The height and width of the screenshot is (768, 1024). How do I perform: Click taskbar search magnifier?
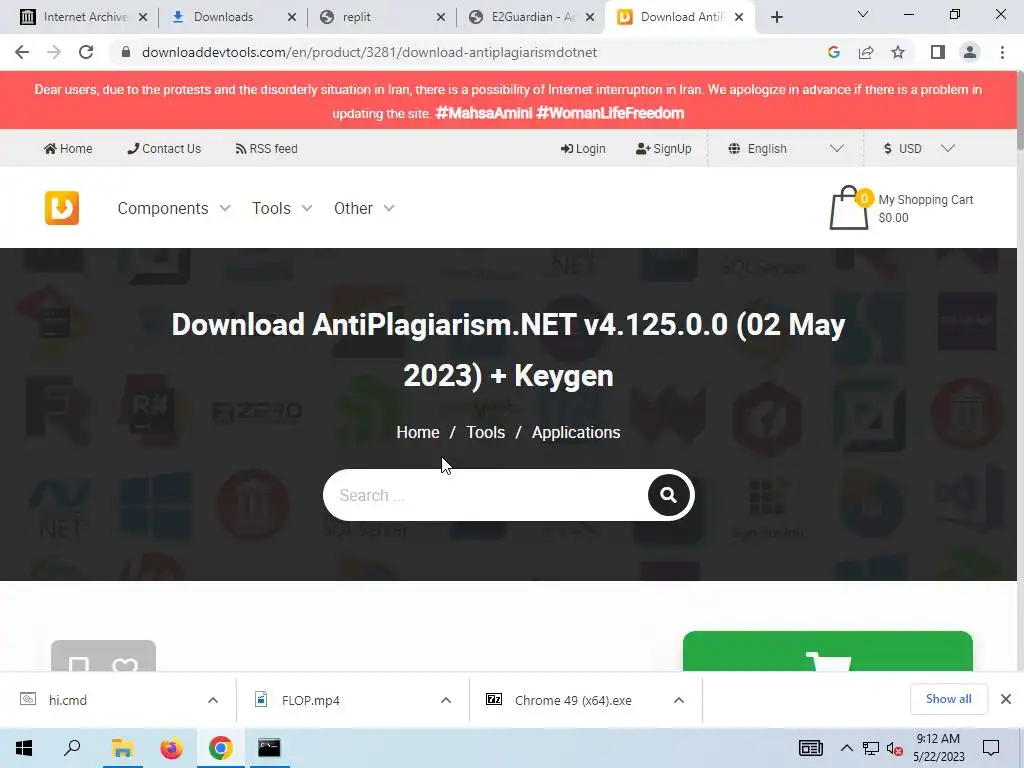pyautogui.click(x=72, y=748)
